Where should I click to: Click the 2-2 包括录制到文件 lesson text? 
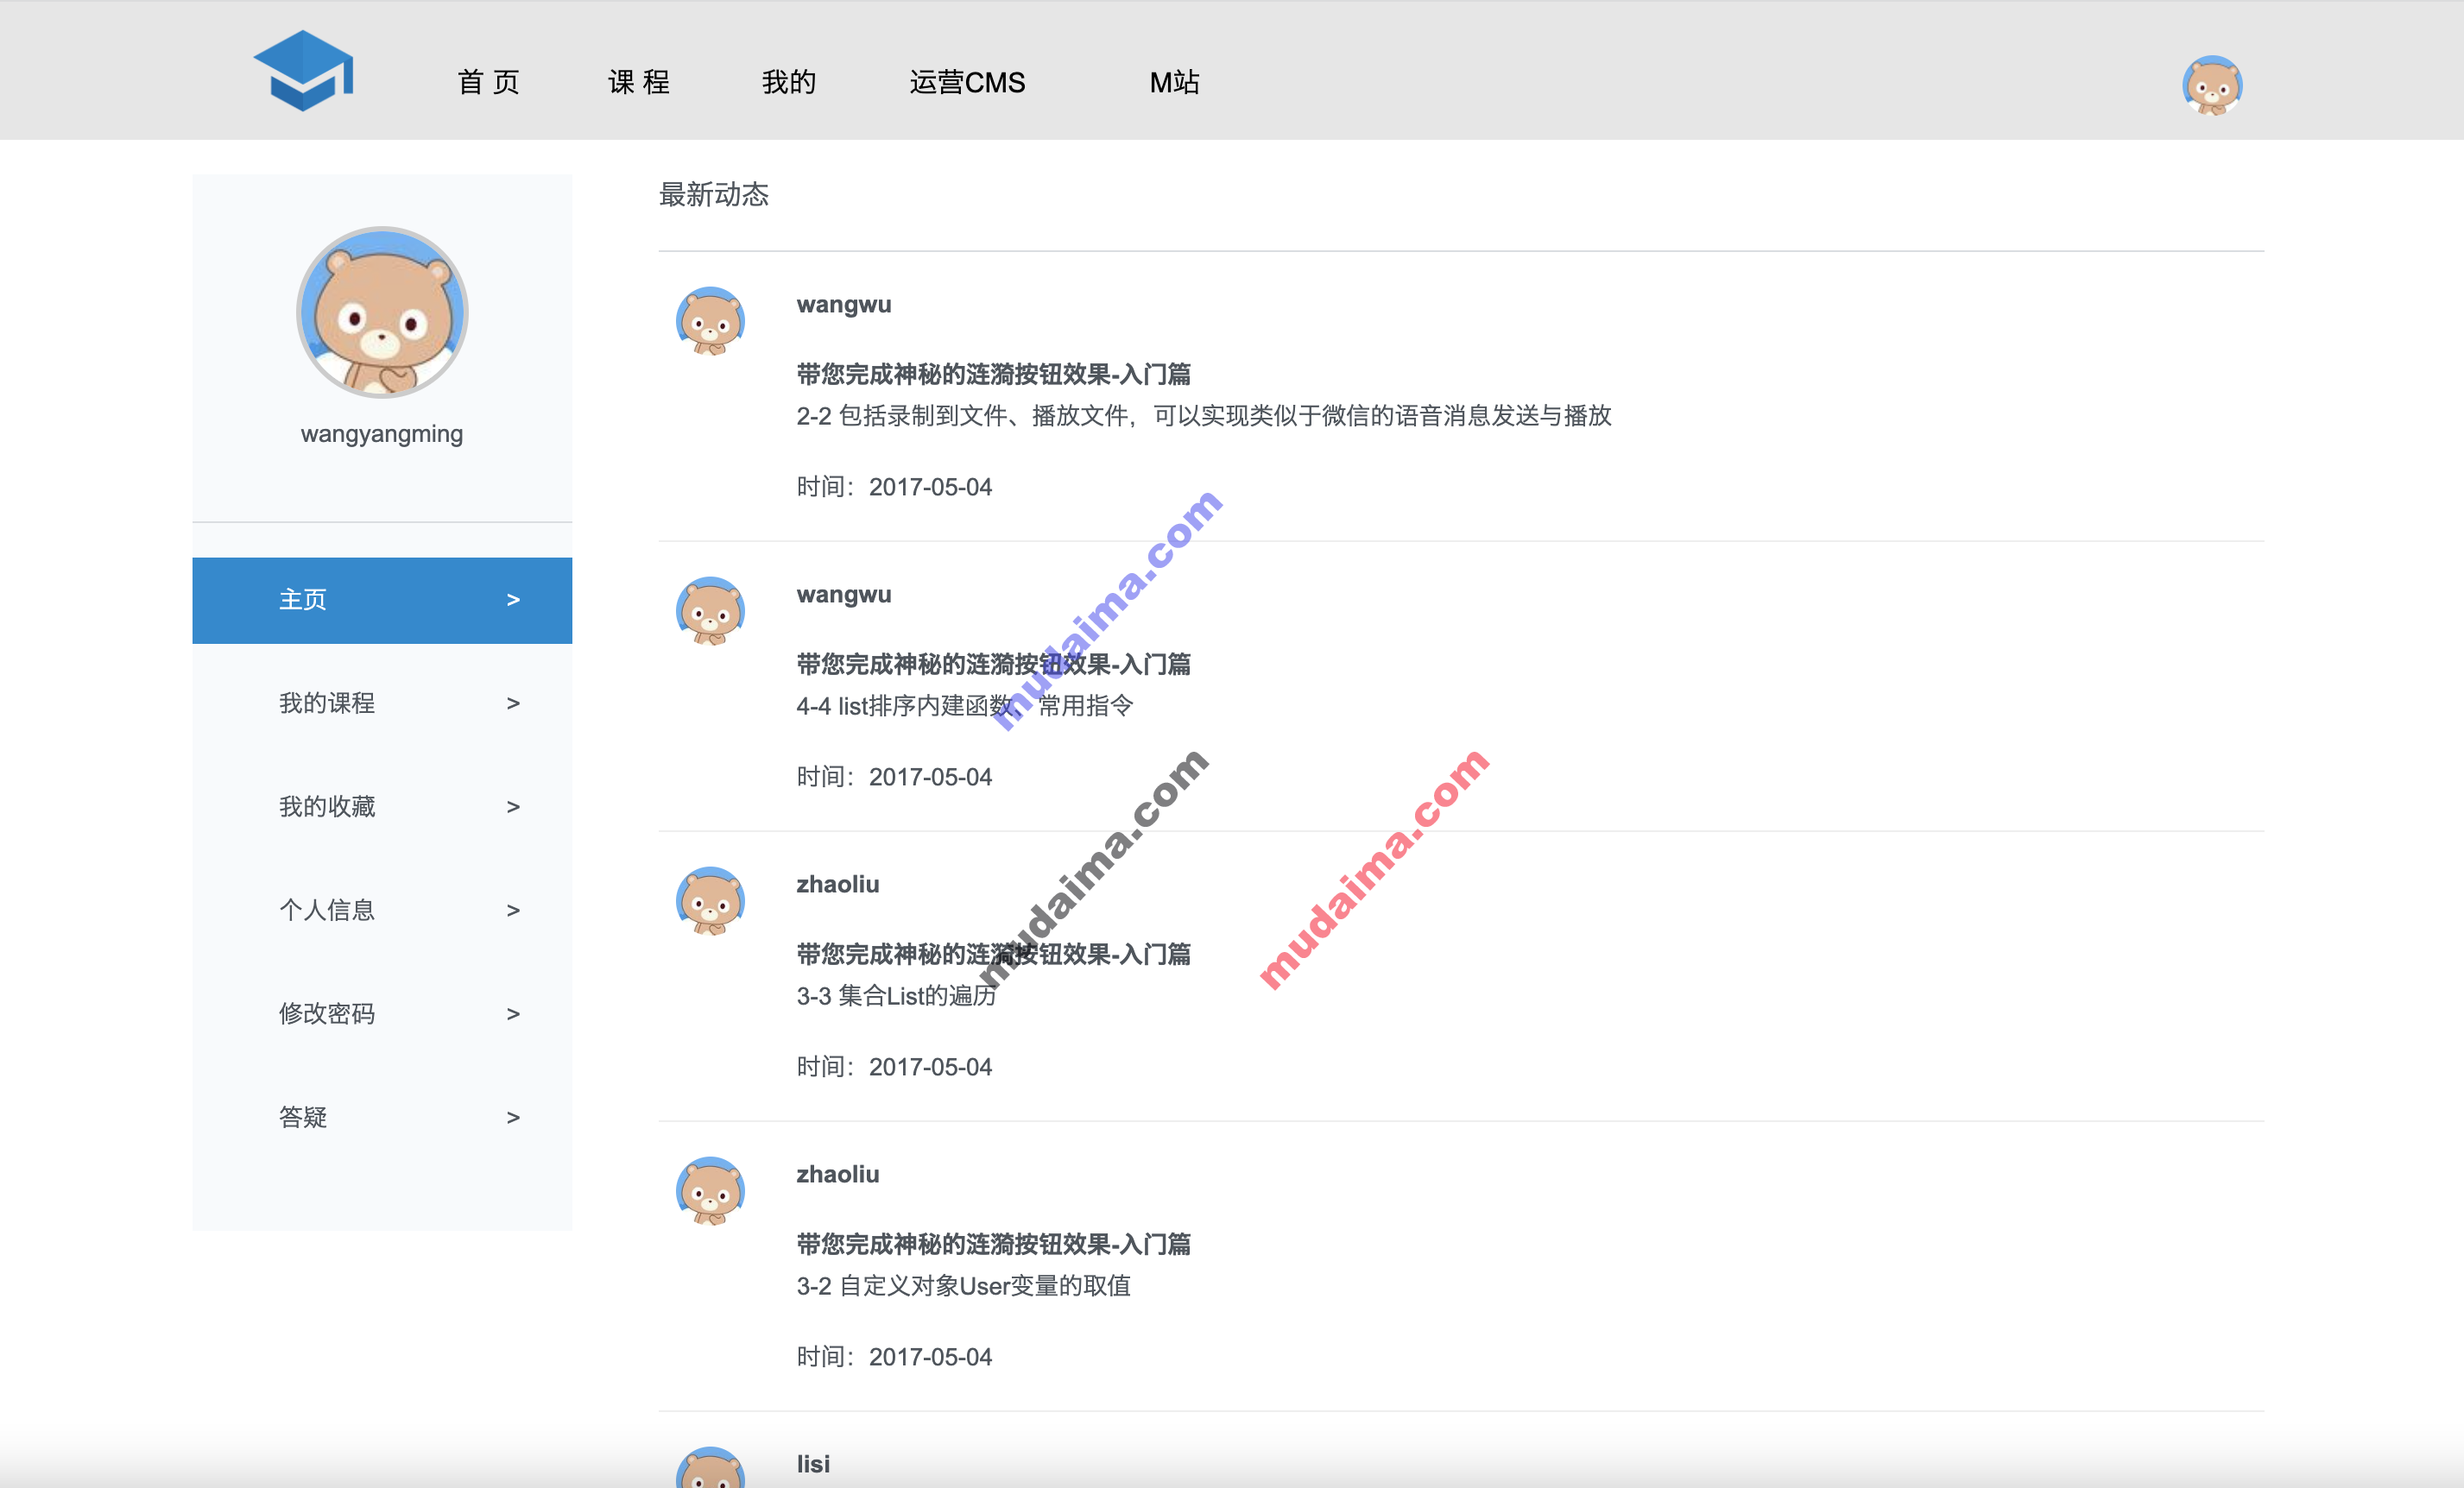1204,416
